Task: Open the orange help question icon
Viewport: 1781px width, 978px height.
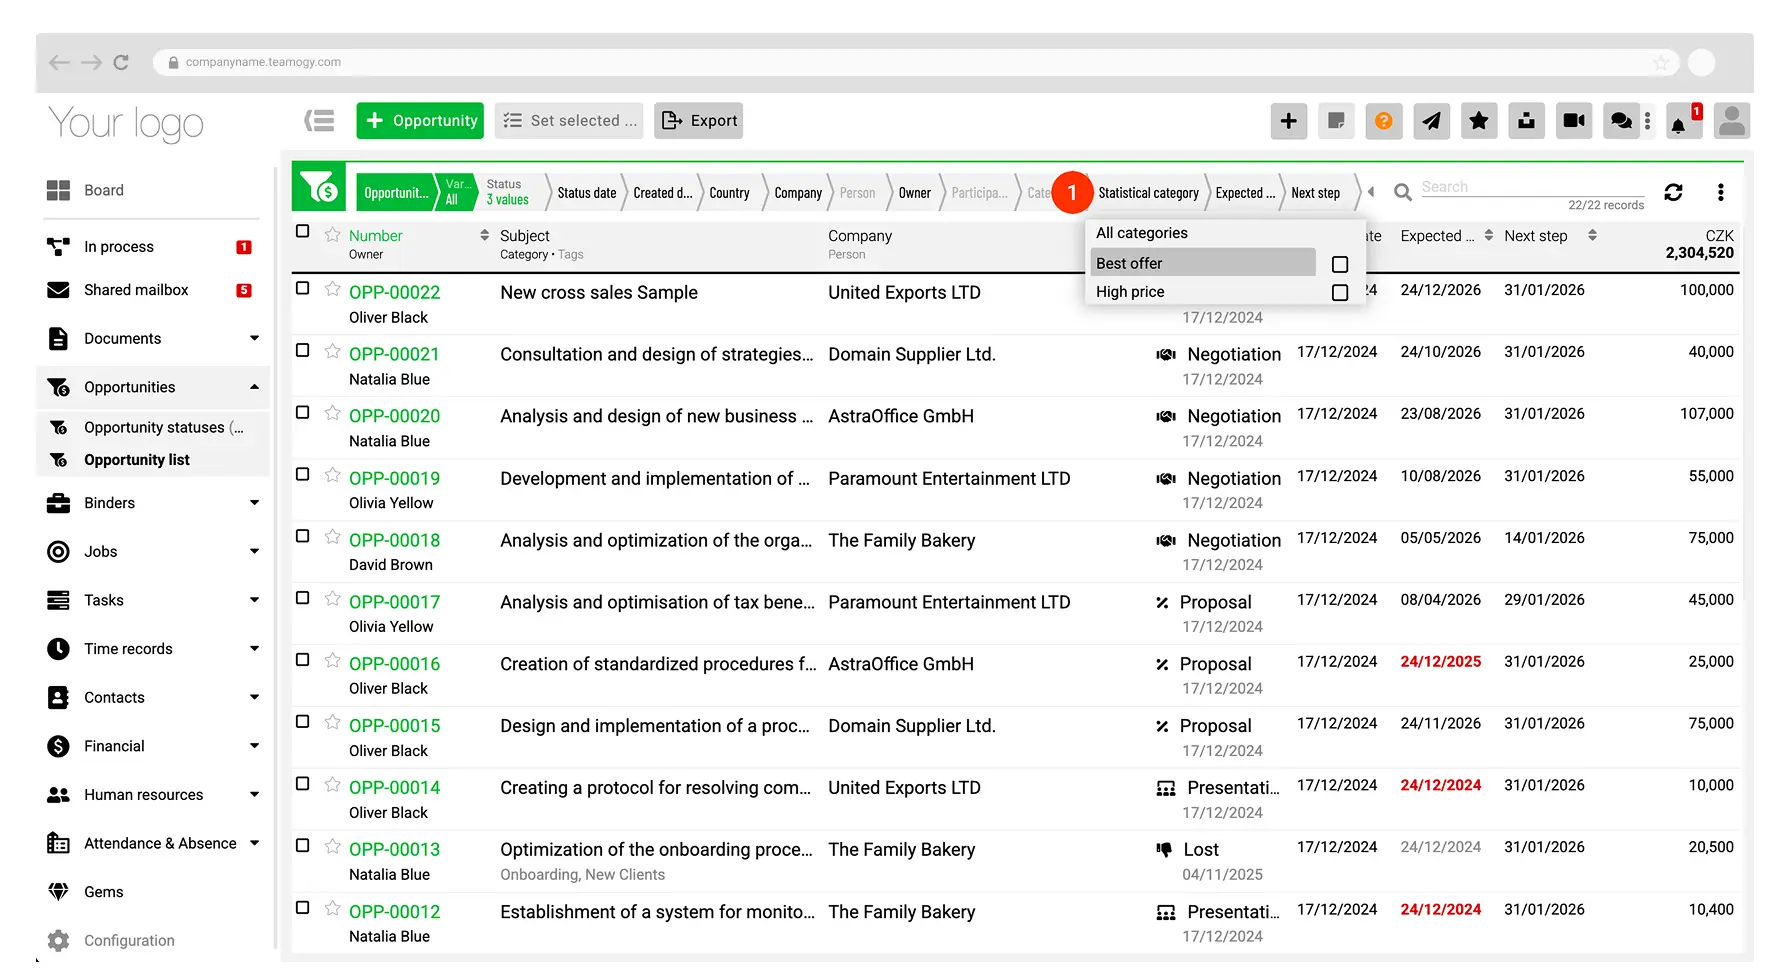Action: pos(1383,121)
